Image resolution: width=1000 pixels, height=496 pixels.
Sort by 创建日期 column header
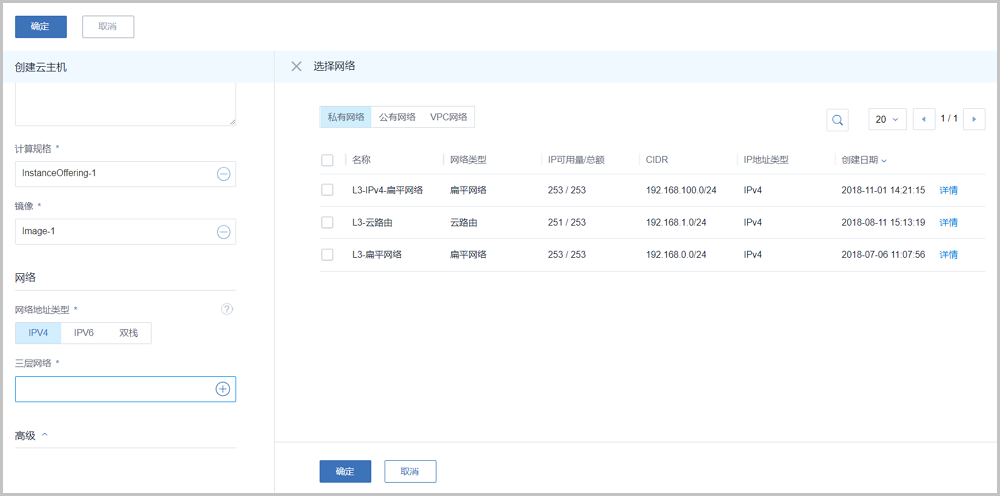click(x=864, y=160)
